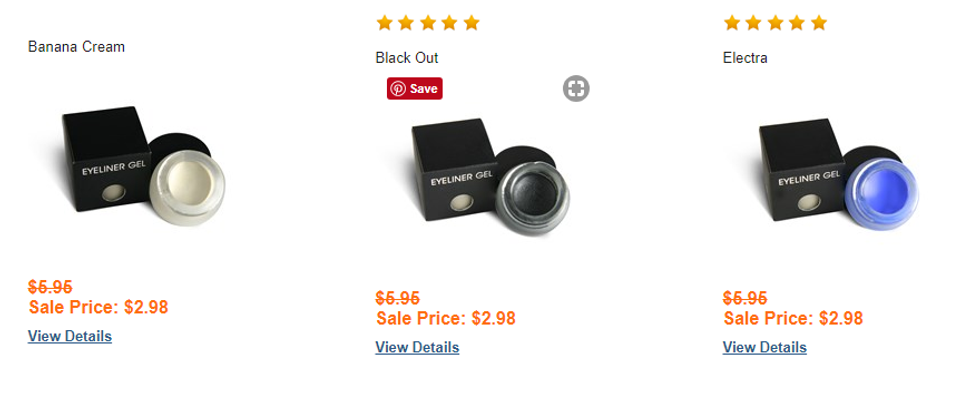The image size is (980, 400).
Task: Click the Electra product name
Action: (745, 58)
